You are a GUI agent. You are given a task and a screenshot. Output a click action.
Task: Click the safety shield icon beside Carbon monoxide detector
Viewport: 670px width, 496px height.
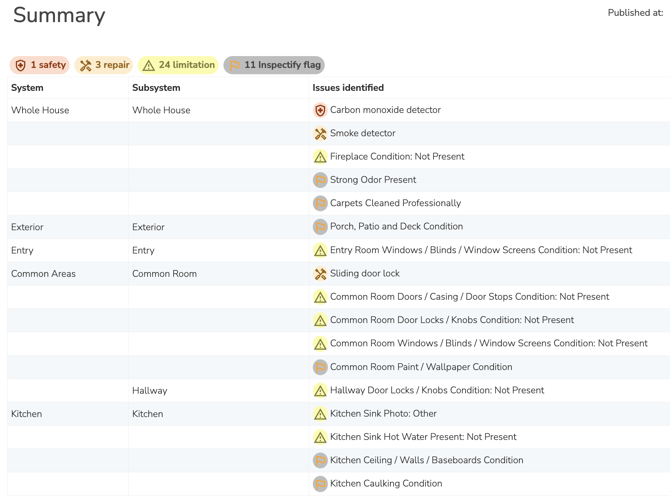(x=320, y=110)
